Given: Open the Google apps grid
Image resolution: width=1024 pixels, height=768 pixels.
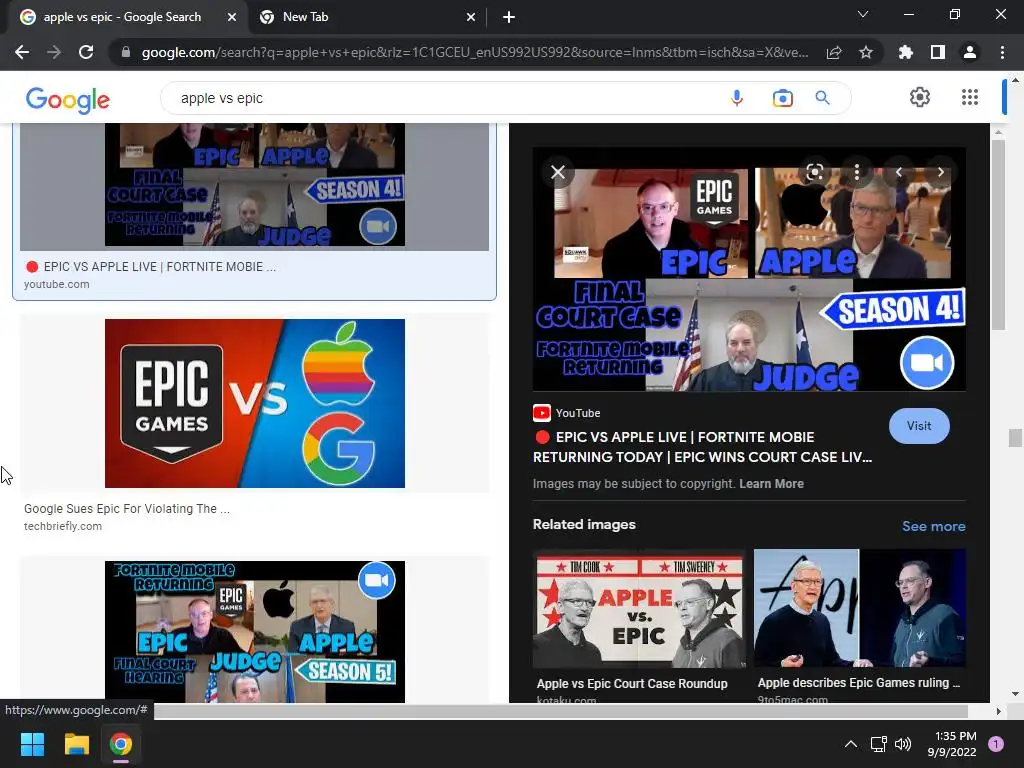Looking at the screenshot, I should tap(970, 97).
